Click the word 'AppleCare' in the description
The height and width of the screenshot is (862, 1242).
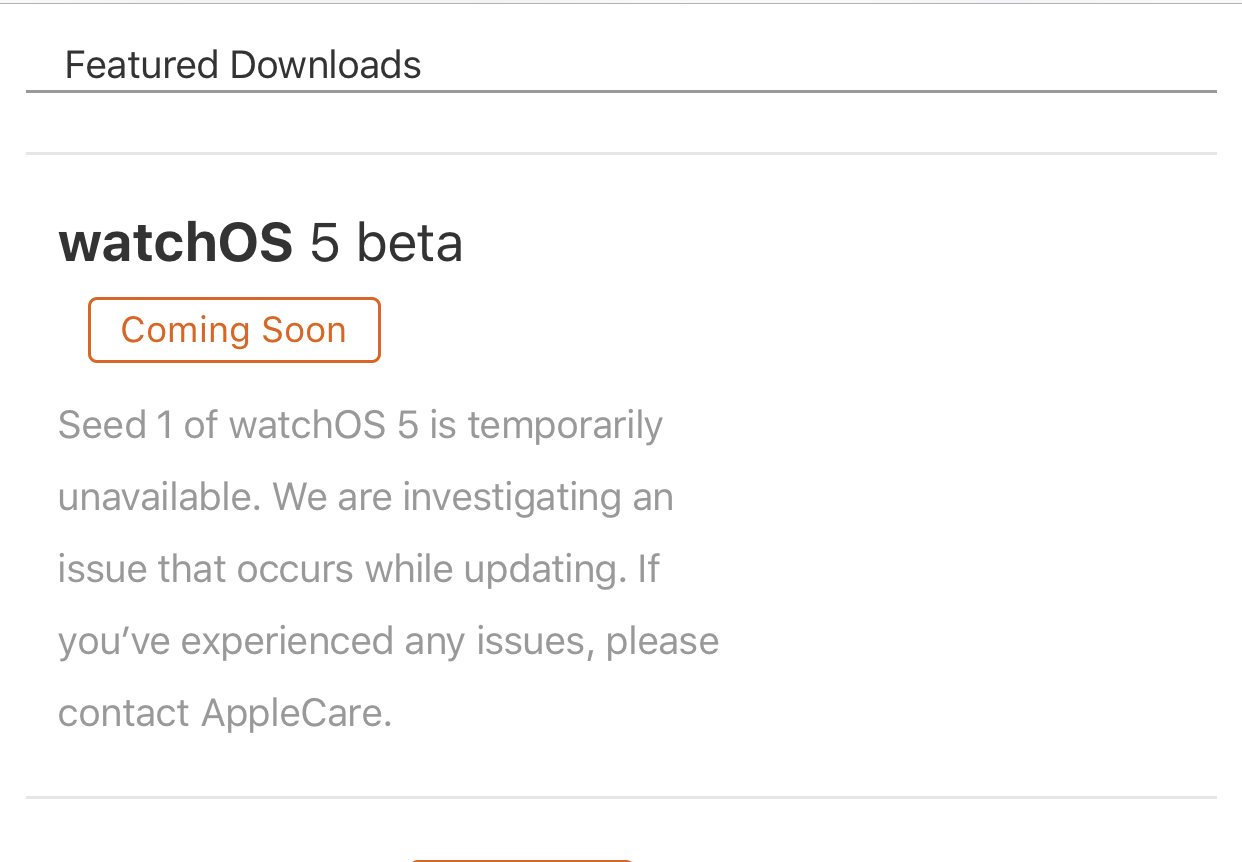click(x=292, y=714)
